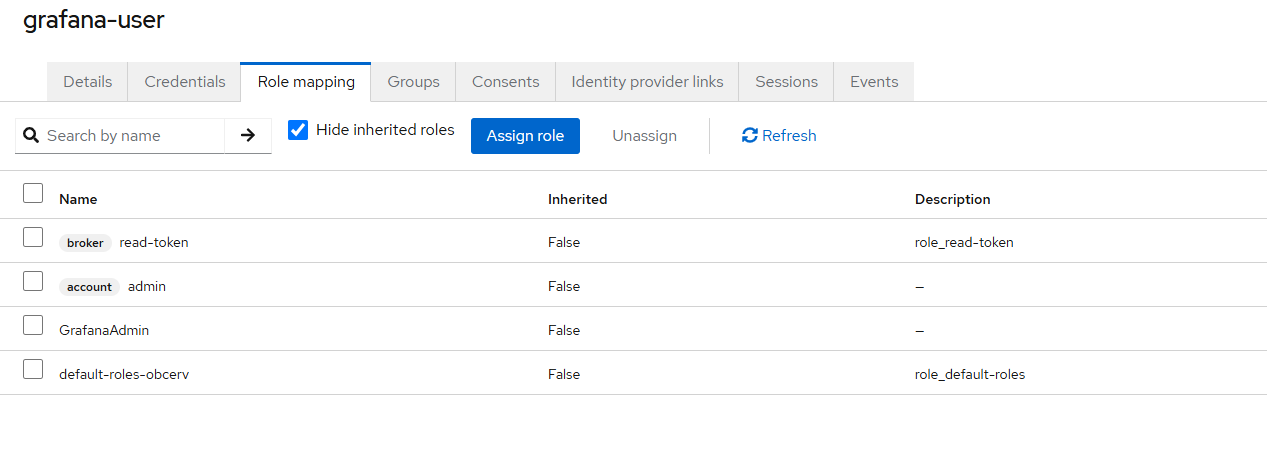Click False in the read-token row
Viewport: 1267px width, 452px height.
(x=564, y=242)
